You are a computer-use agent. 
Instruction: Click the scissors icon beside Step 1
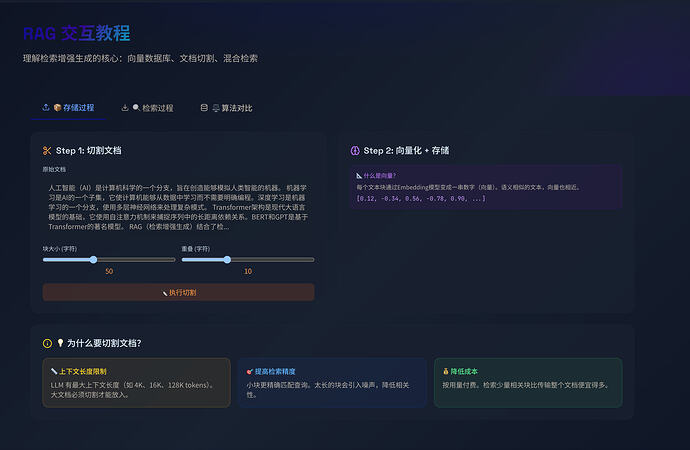47,150
